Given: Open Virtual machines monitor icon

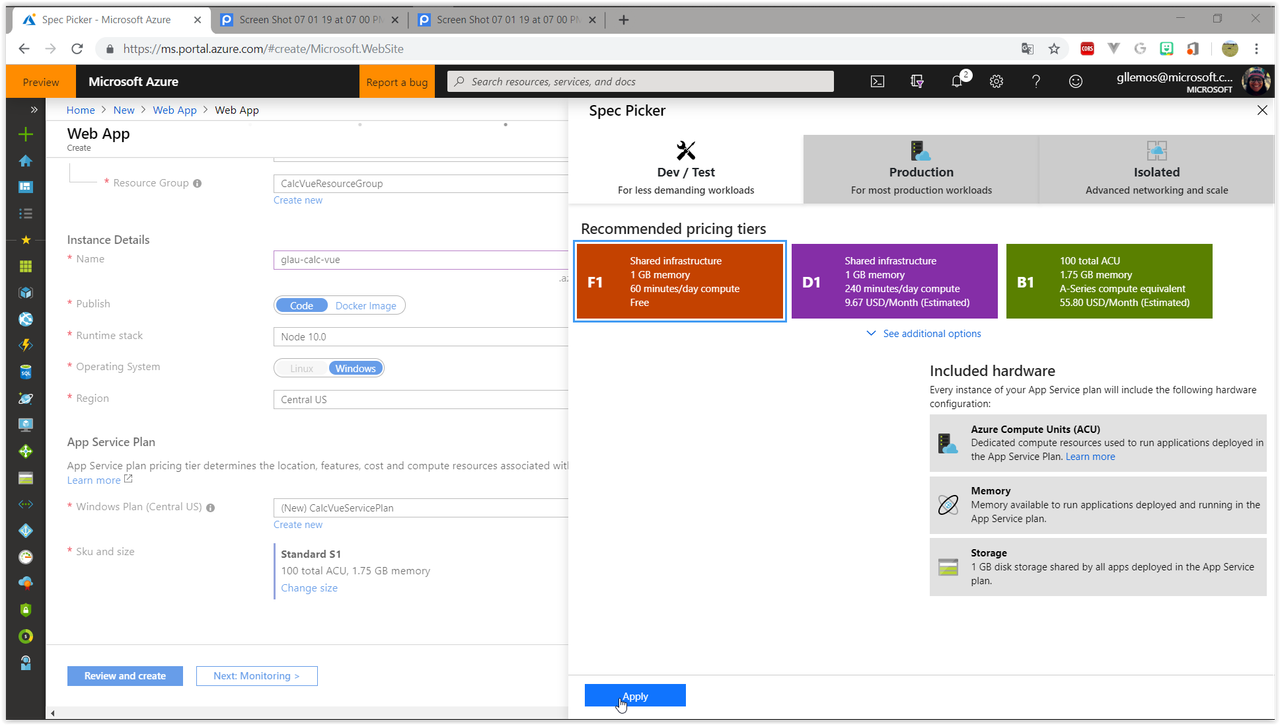Looking at the screenshot, I should tap(26, 425).
